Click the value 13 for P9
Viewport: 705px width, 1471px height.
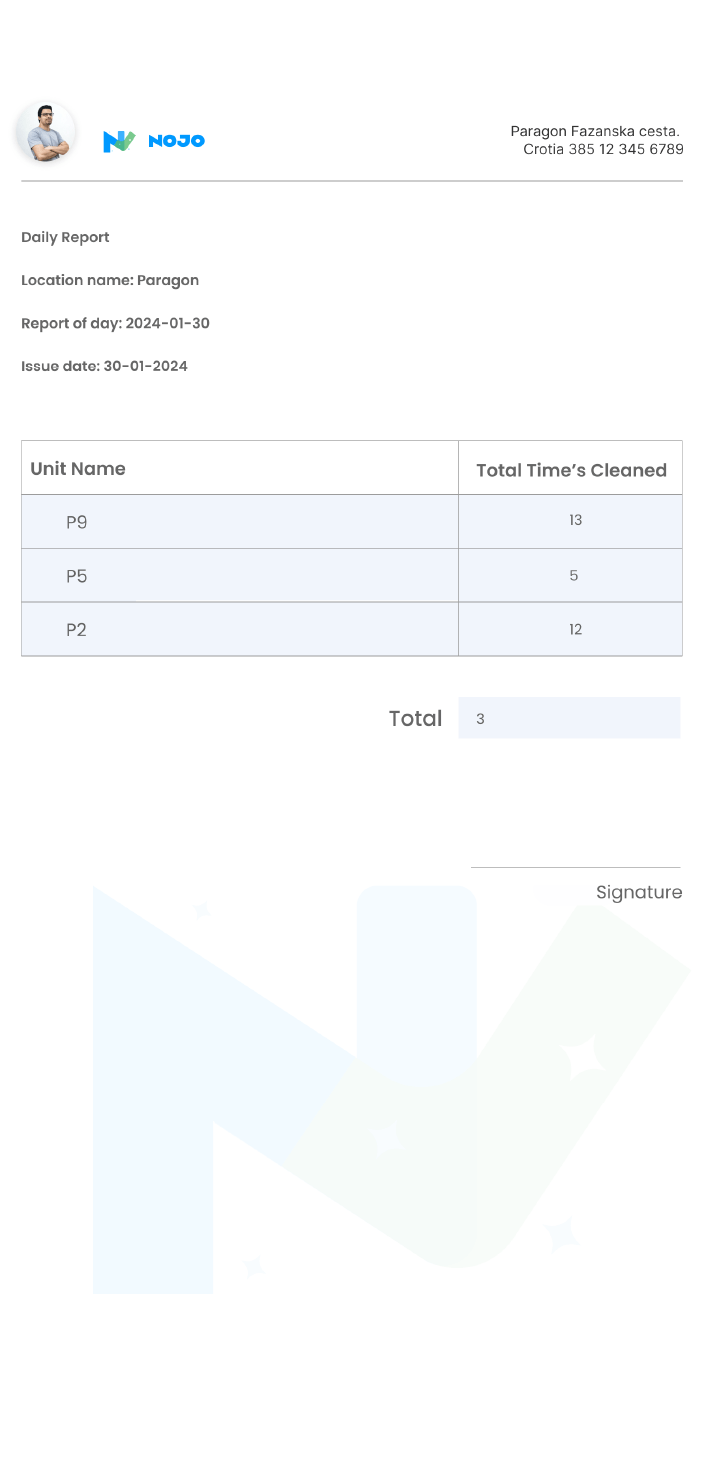click(575, 520)
